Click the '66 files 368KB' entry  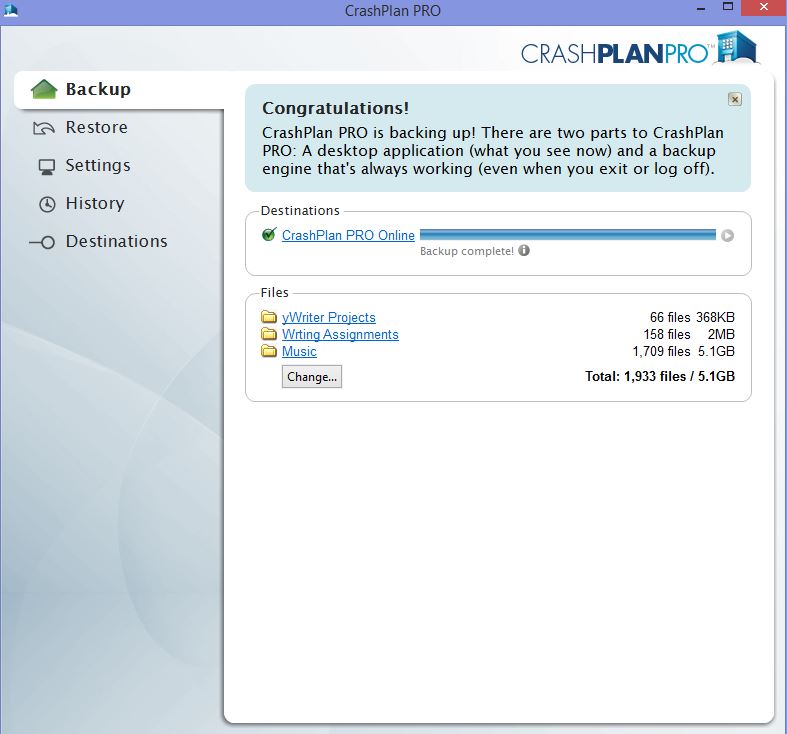coord(692,317)
